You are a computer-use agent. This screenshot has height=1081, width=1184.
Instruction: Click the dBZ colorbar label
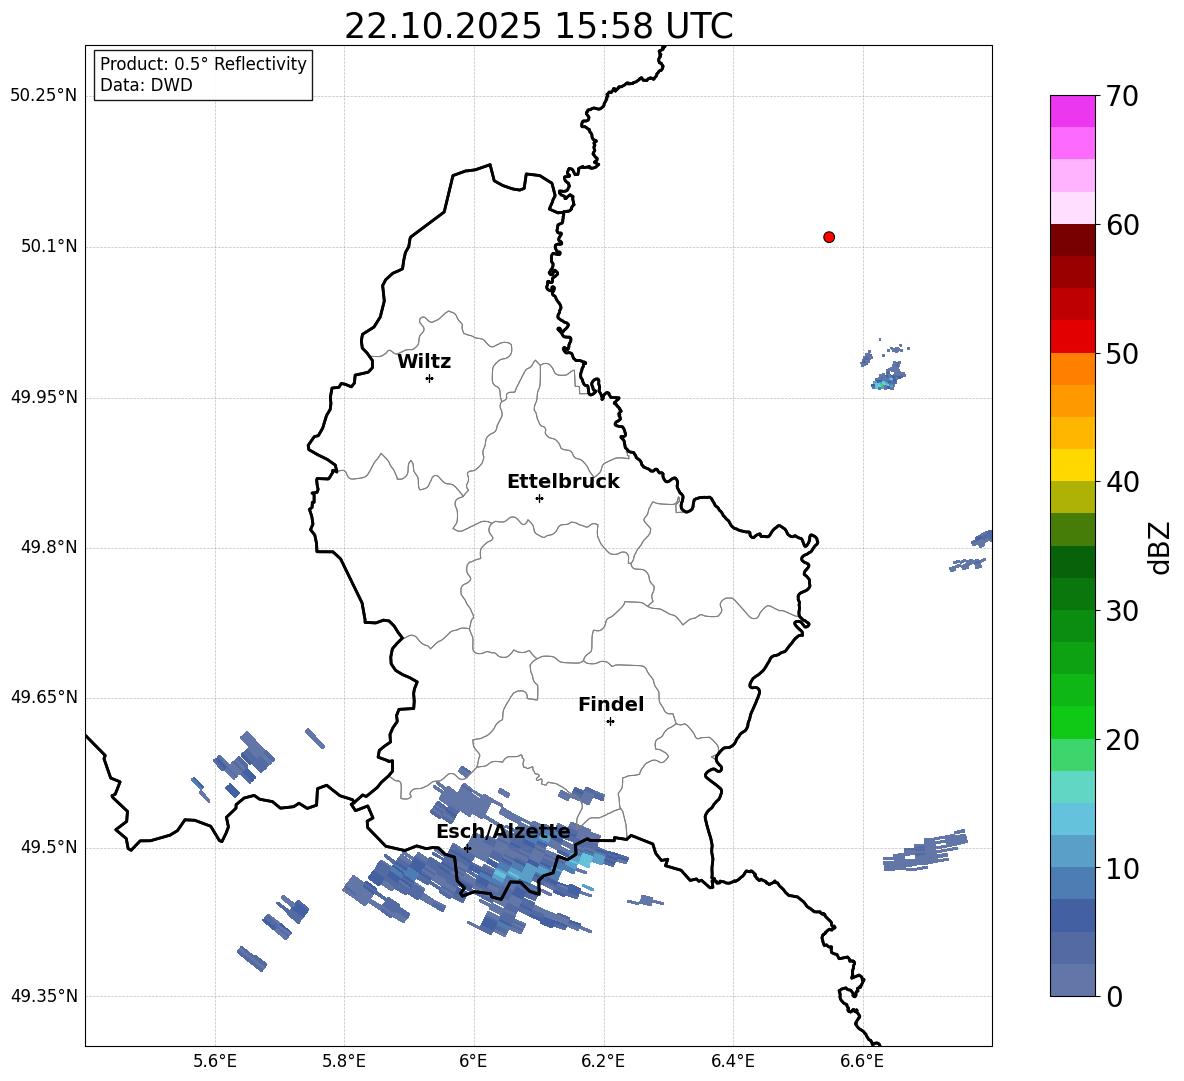(x=1161, y=548)
